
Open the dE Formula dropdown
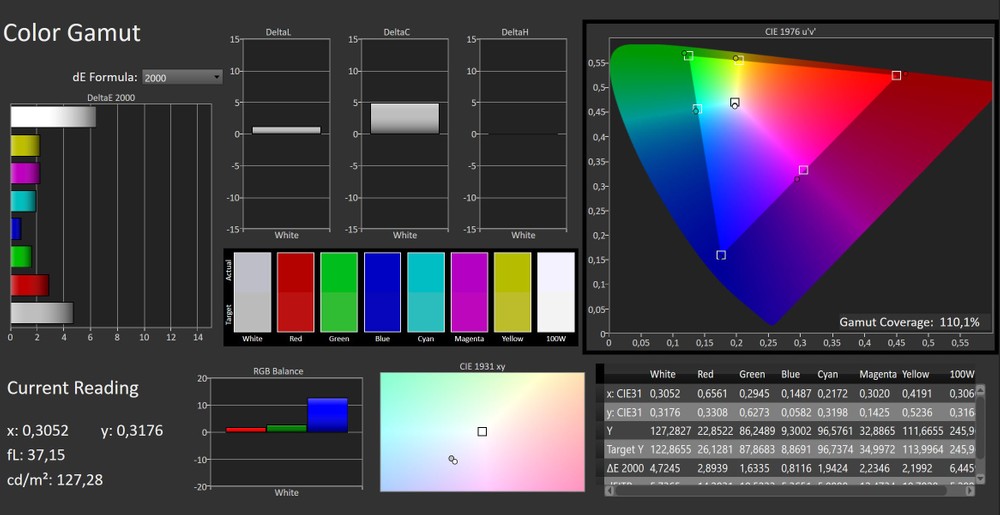tap(182, 77)
